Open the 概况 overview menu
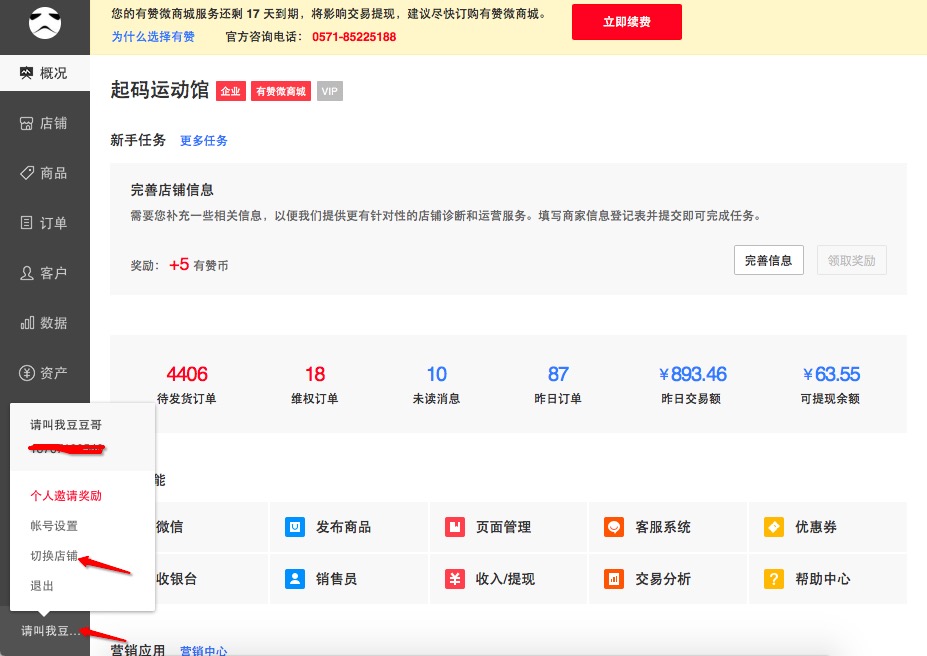The width and height of the screenshot is (927, 656). click(x=45, y=73)
